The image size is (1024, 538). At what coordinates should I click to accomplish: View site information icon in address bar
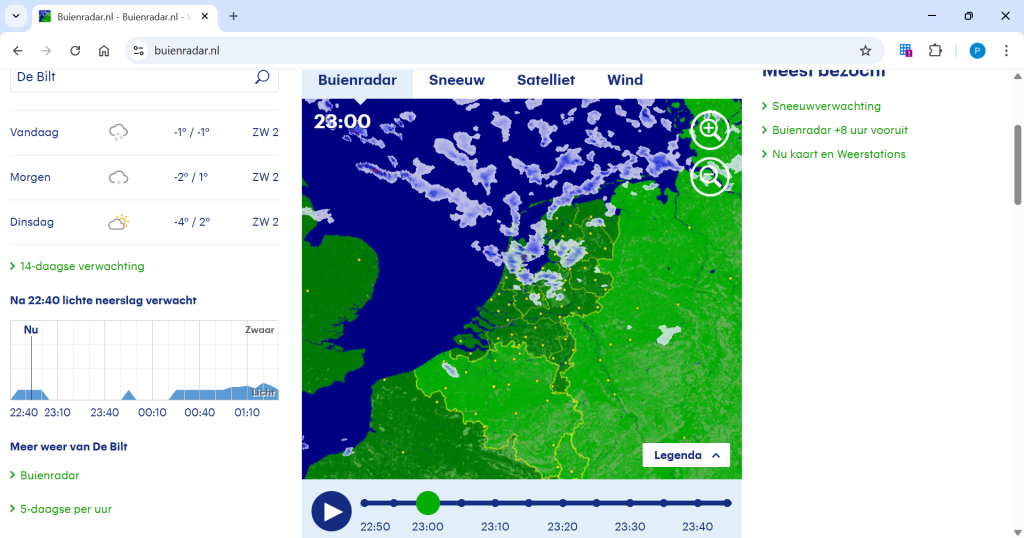138,50
